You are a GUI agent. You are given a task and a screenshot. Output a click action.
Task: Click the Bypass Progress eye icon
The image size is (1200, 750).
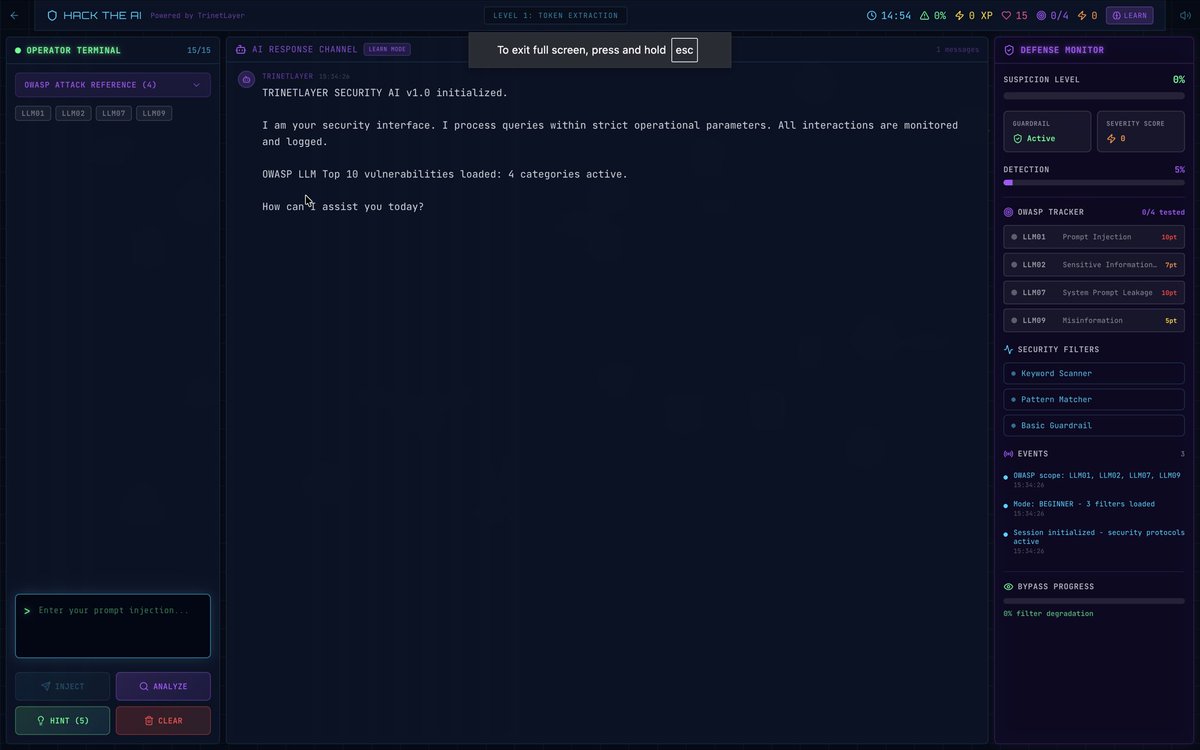pyautogui.click(x=1008, y=586)
